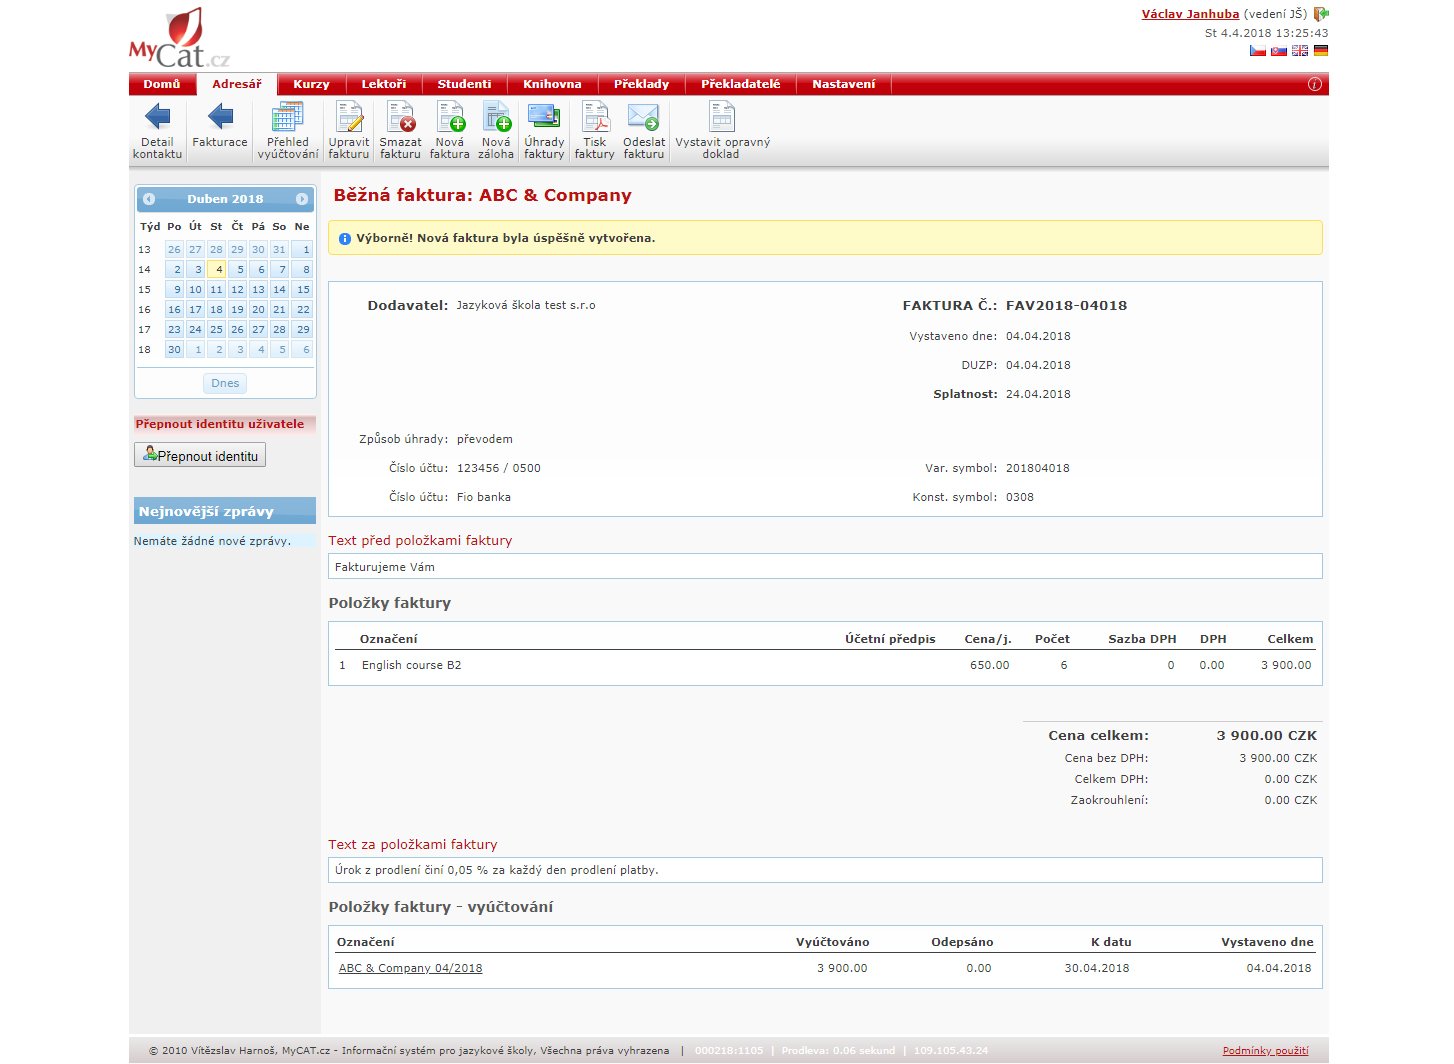Click supplier Jazyková škola test s.r.o
The width and height of the screenshot is (1454, 1064).
pos(526,305)
